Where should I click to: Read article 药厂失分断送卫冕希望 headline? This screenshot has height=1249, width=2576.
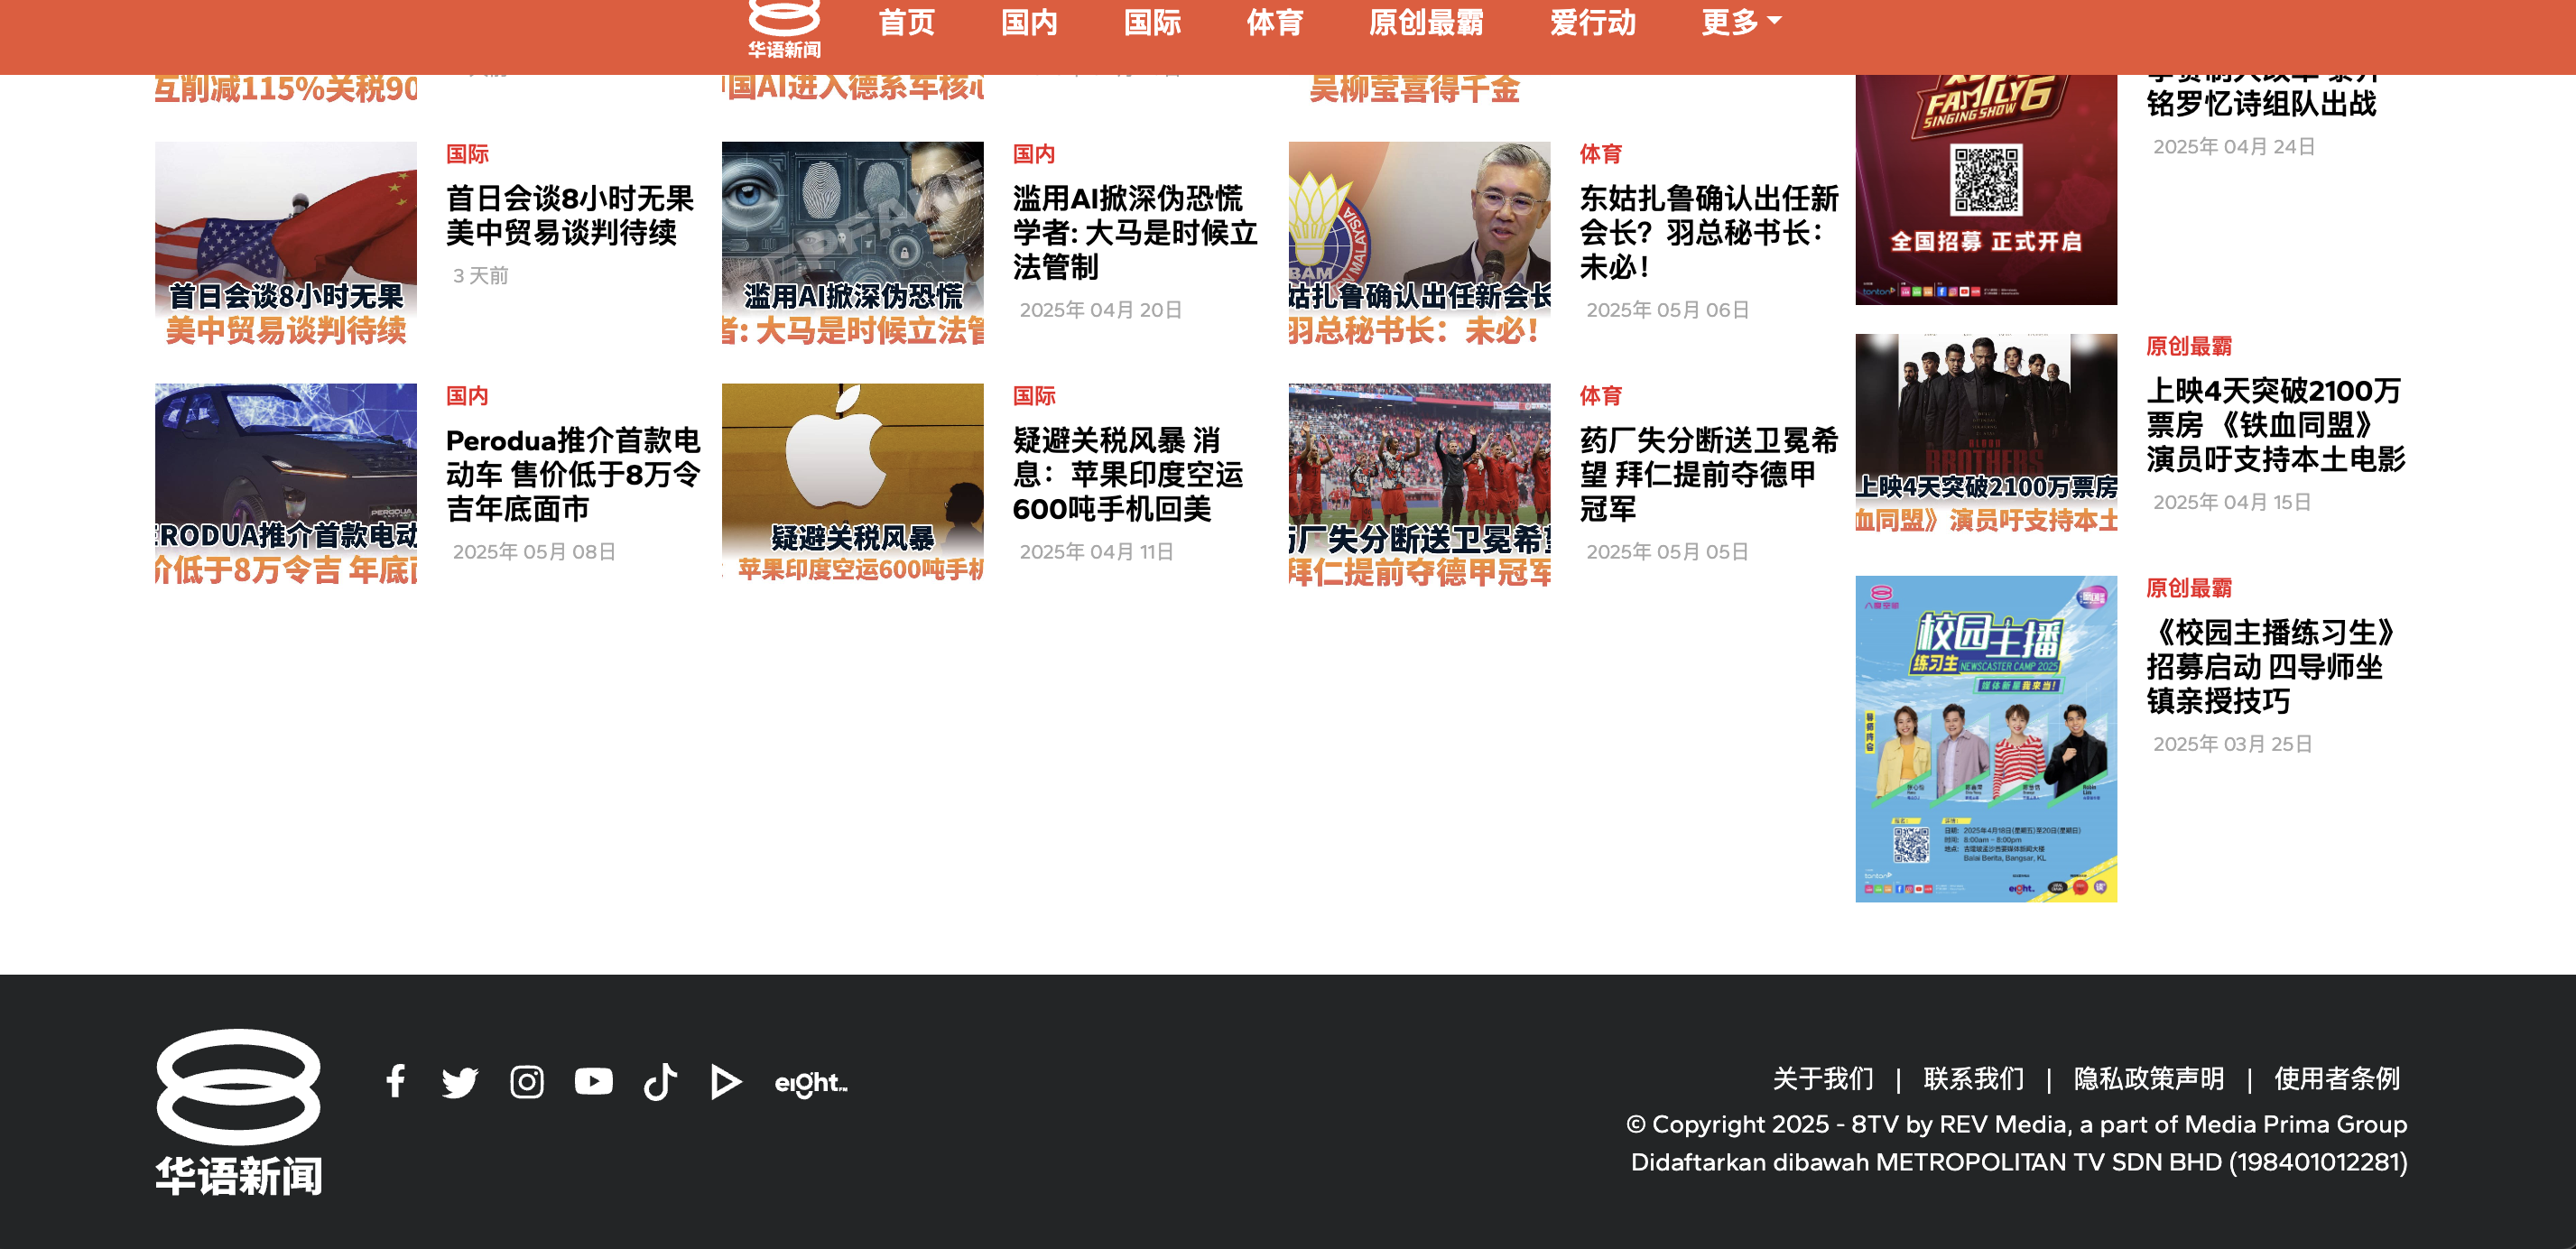(x=1709, y=475)
